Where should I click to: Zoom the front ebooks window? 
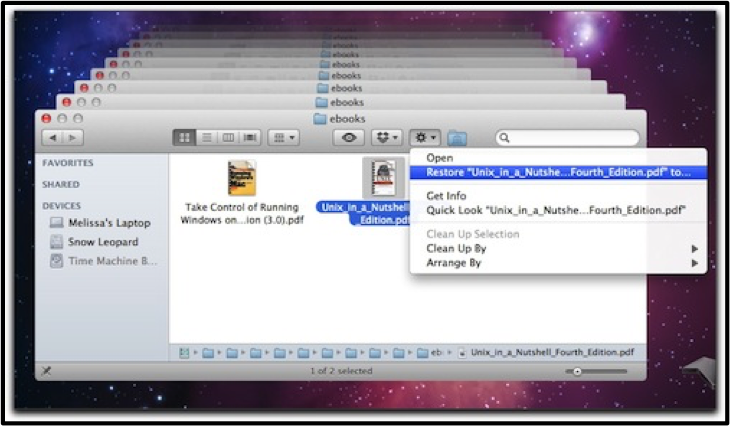pos(78,118)
